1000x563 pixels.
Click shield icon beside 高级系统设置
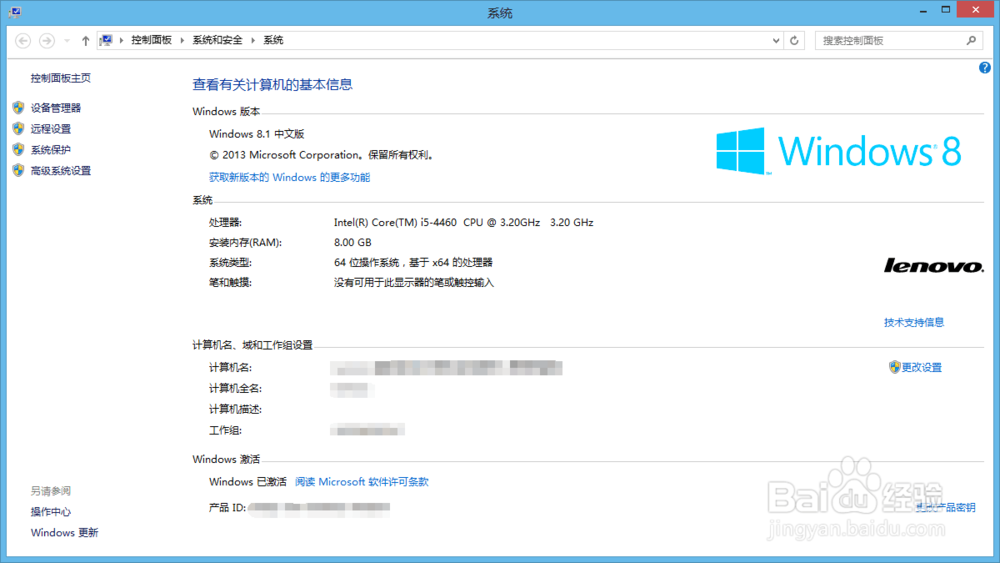18,171
